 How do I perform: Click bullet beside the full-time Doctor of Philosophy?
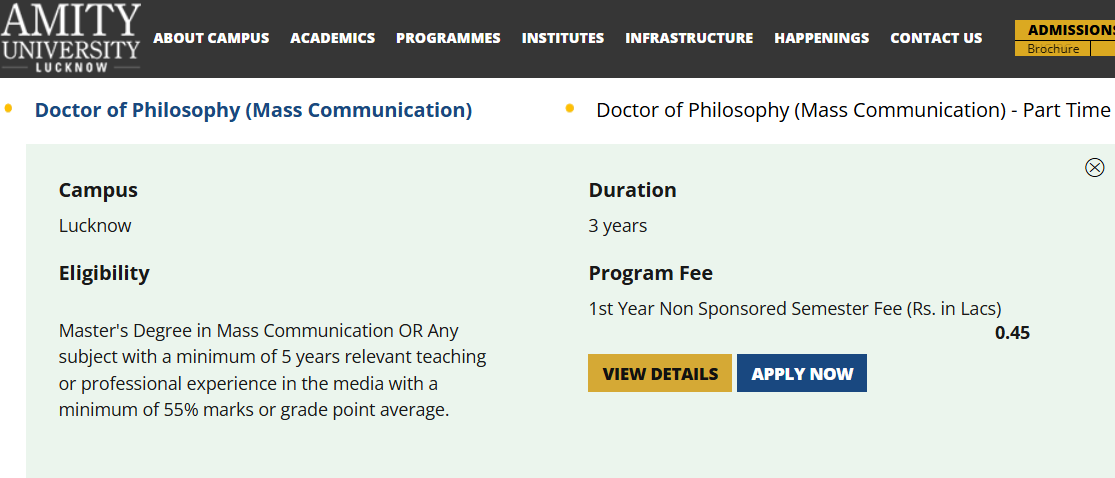[x=9, y=108]
